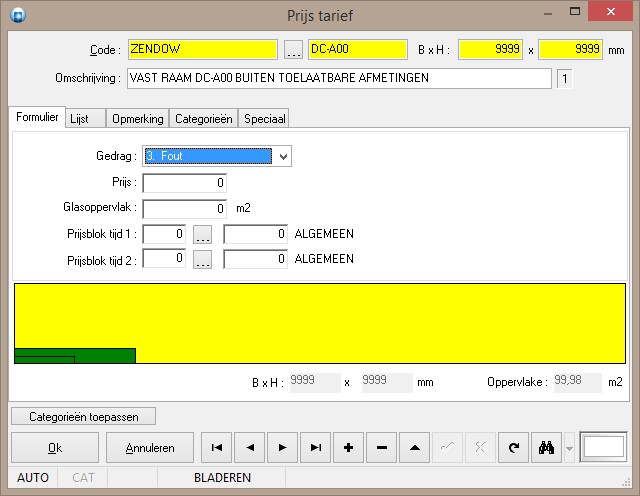Click first Prijsblok tijd 1 field
640x496 pixels.
tap(164, 234)
